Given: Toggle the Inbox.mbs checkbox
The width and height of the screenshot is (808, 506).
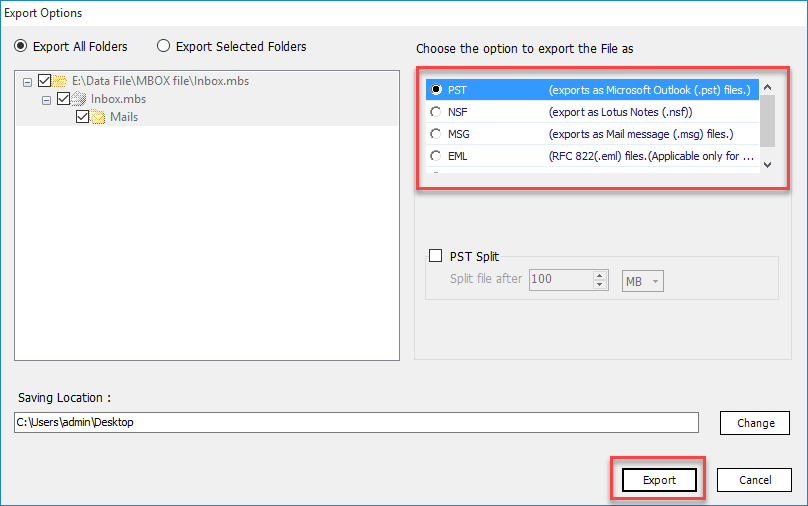Looking at the screenshot, I should coord(63,99).
